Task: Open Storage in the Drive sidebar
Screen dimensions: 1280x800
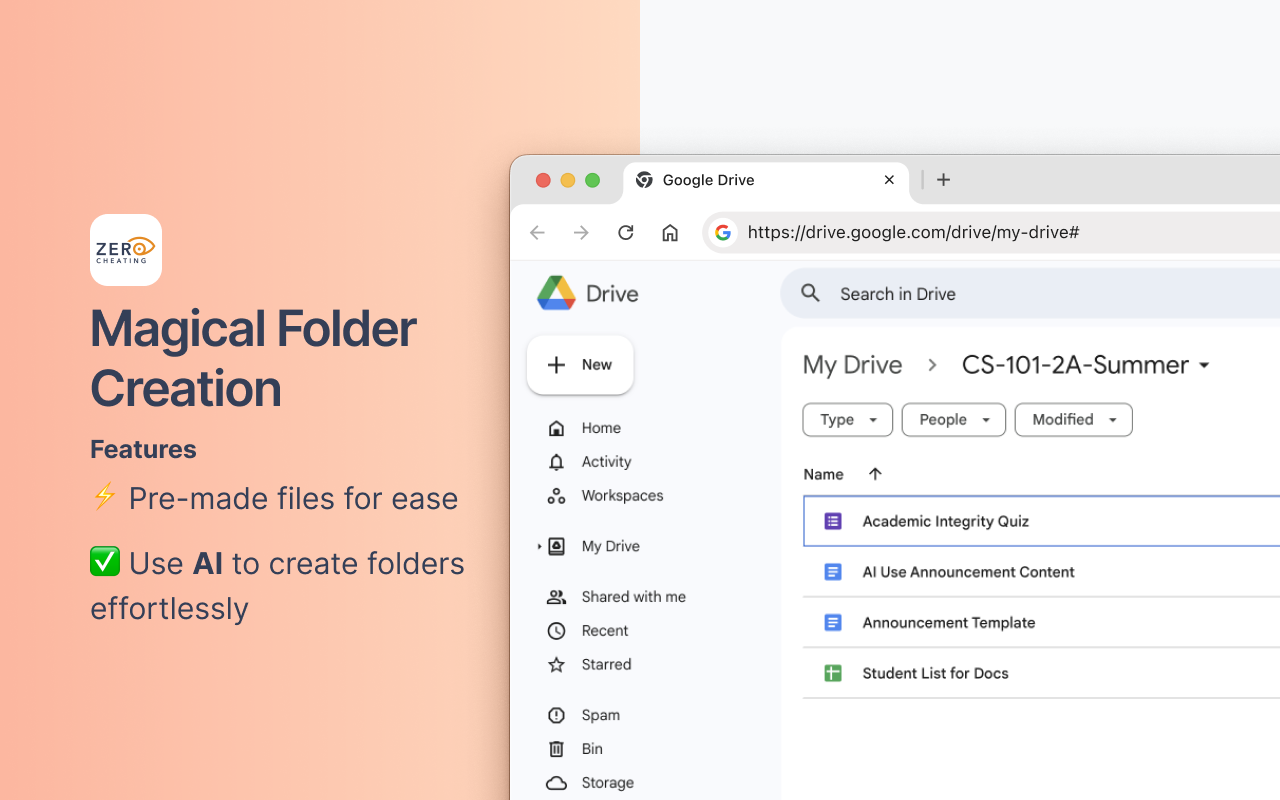Action: click(607, 783)
